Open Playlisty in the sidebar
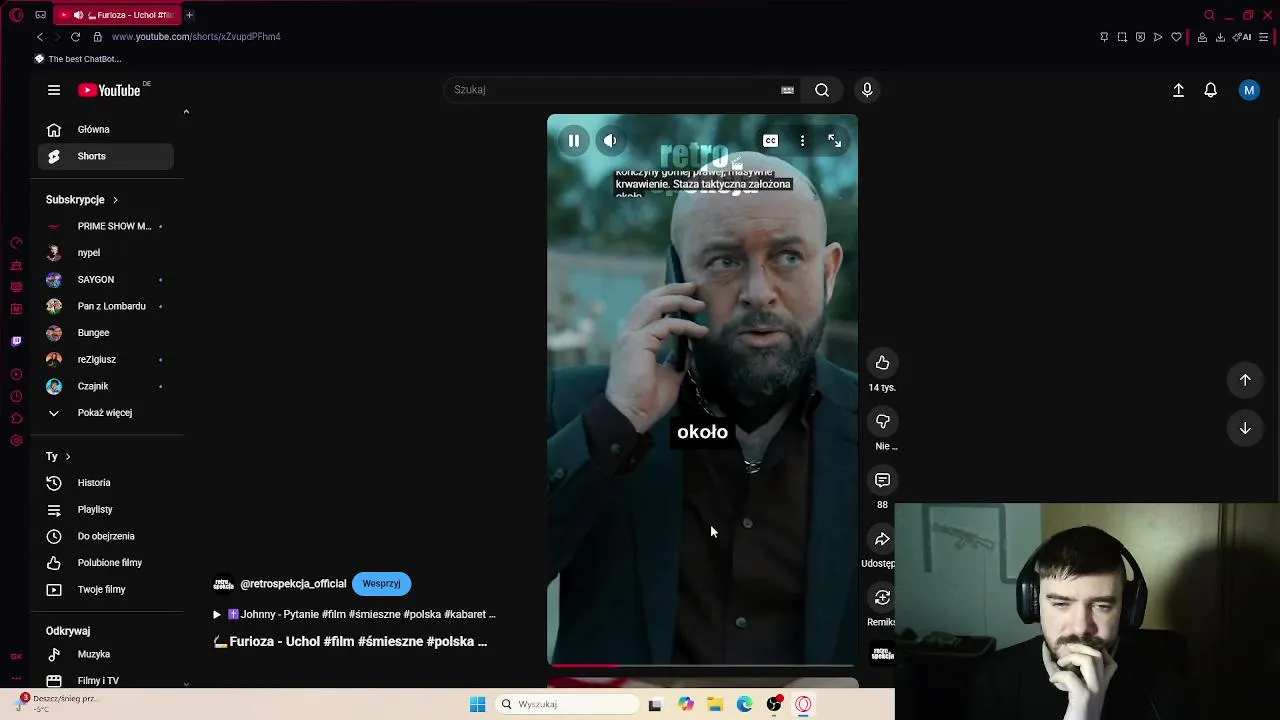Screen dimensions: 1280x720 point(106,510)
